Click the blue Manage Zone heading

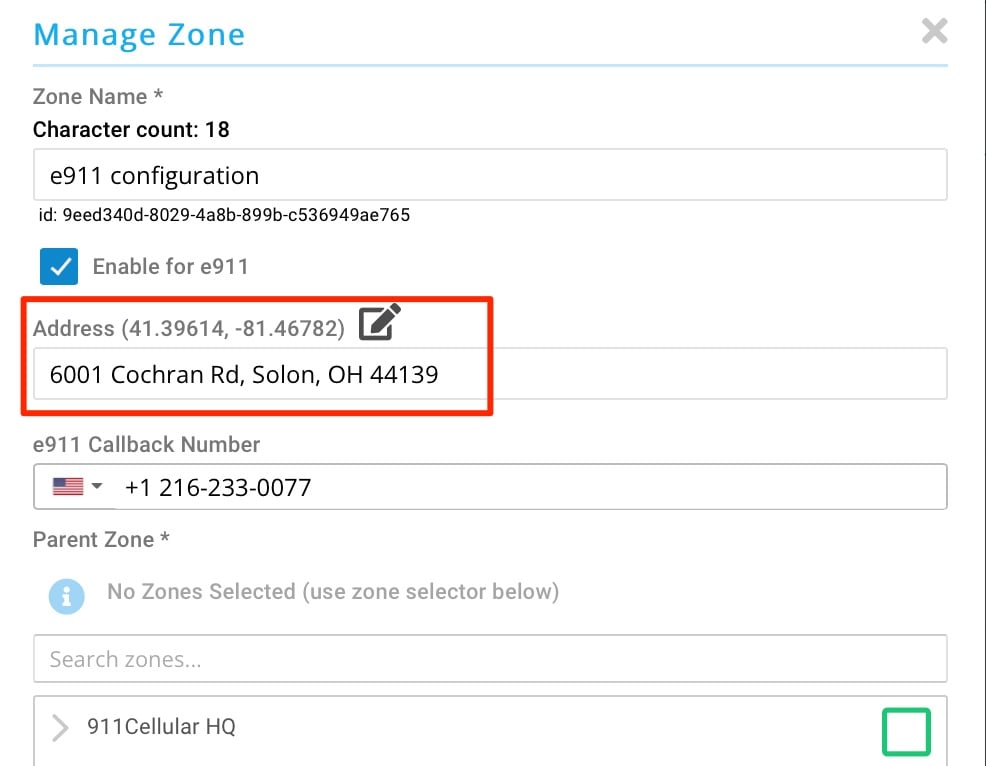139,34
